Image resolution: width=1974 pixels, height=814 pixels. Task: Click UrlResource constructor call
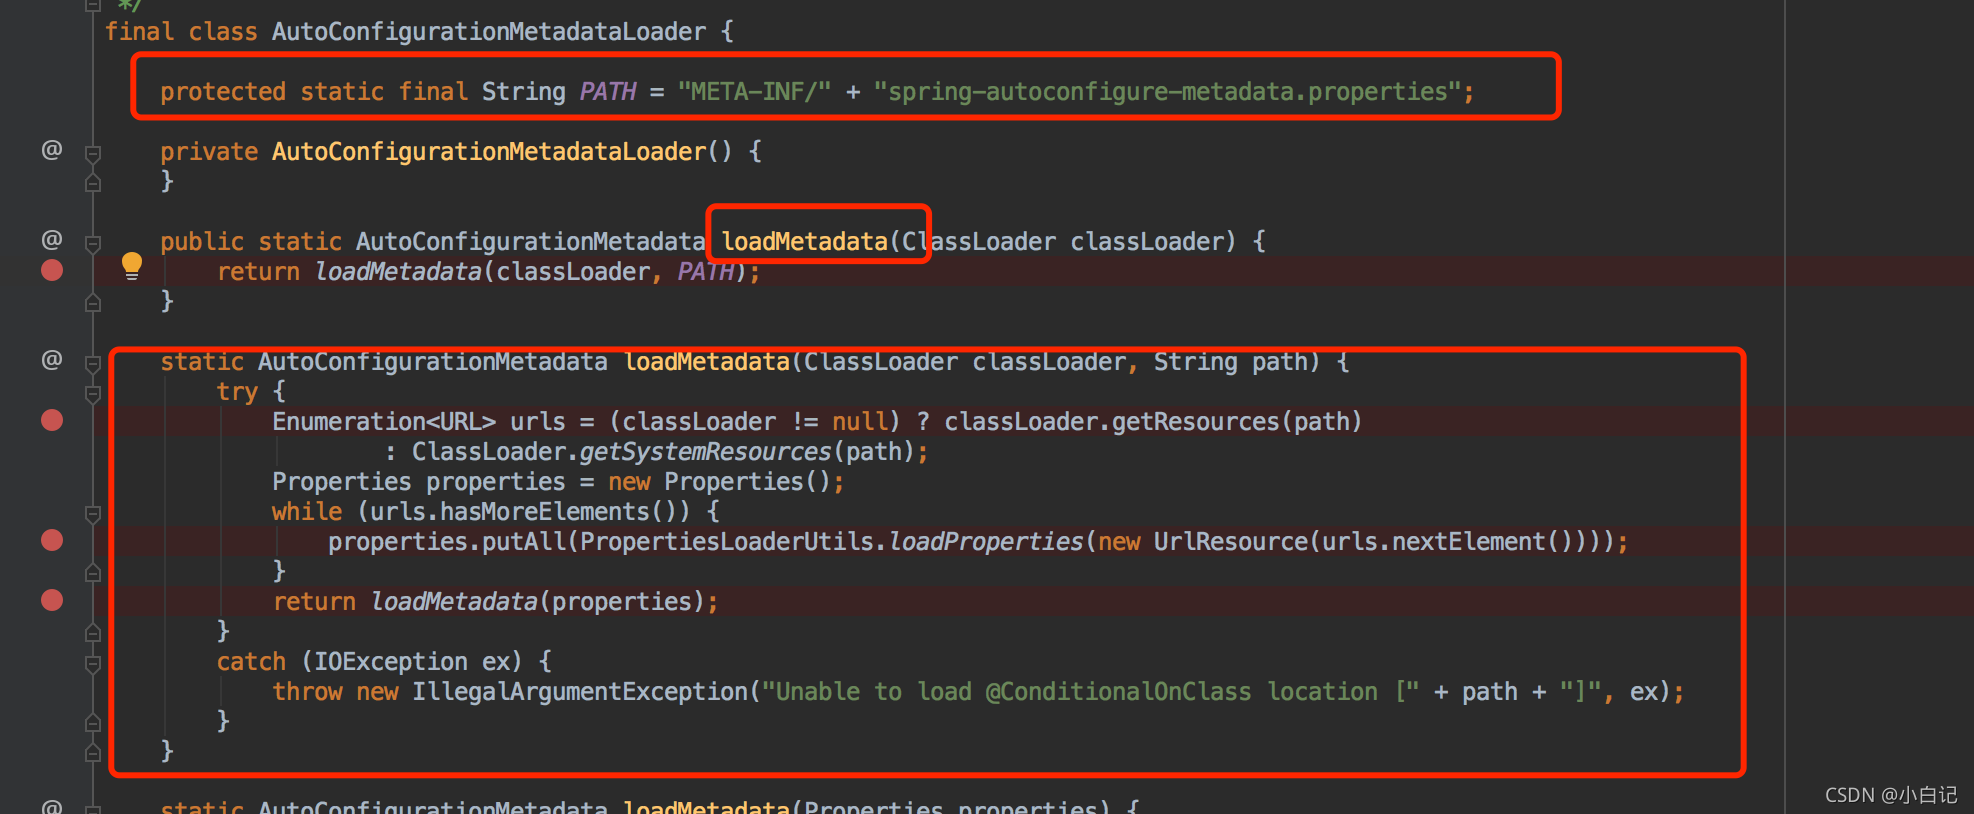[1230, 542]
